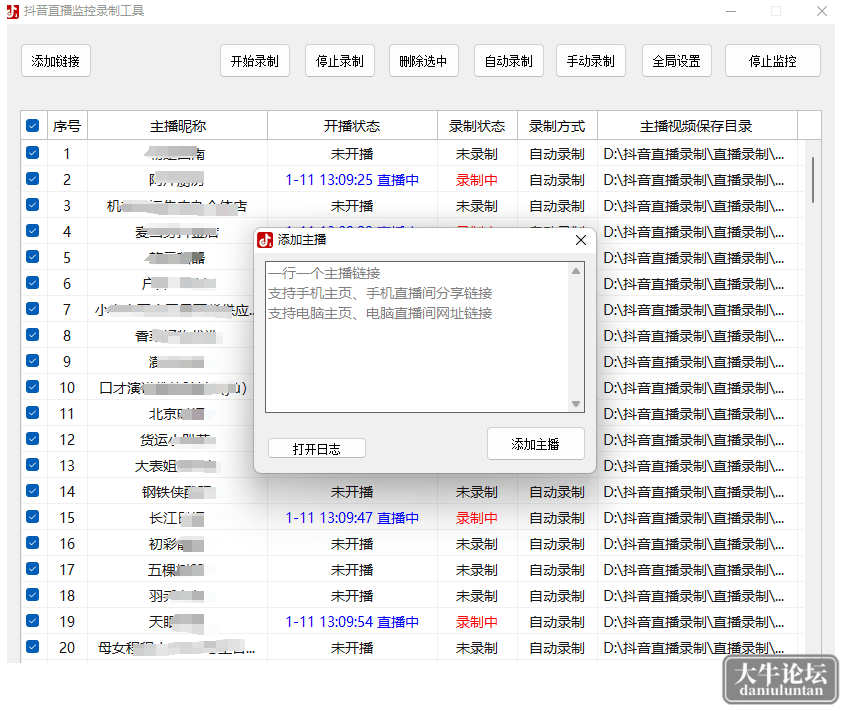Viewport: 846px width, 711px height.
Task: Confirm with the 添加主播 dialog button
Action: click(x=536, y=444)
